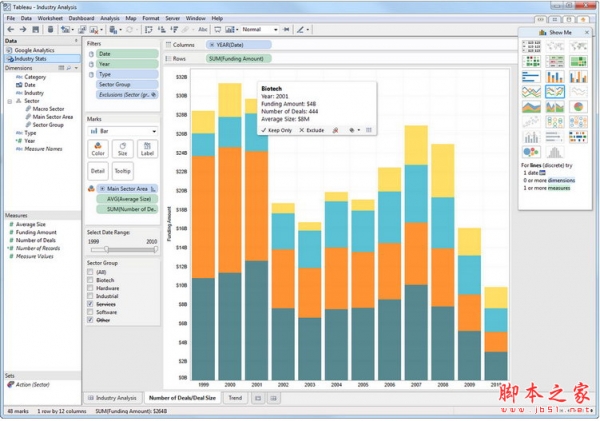This screenshot has height=421, width=600.
Task: Click the left date range slider handle
Action: tap(107, 250)
